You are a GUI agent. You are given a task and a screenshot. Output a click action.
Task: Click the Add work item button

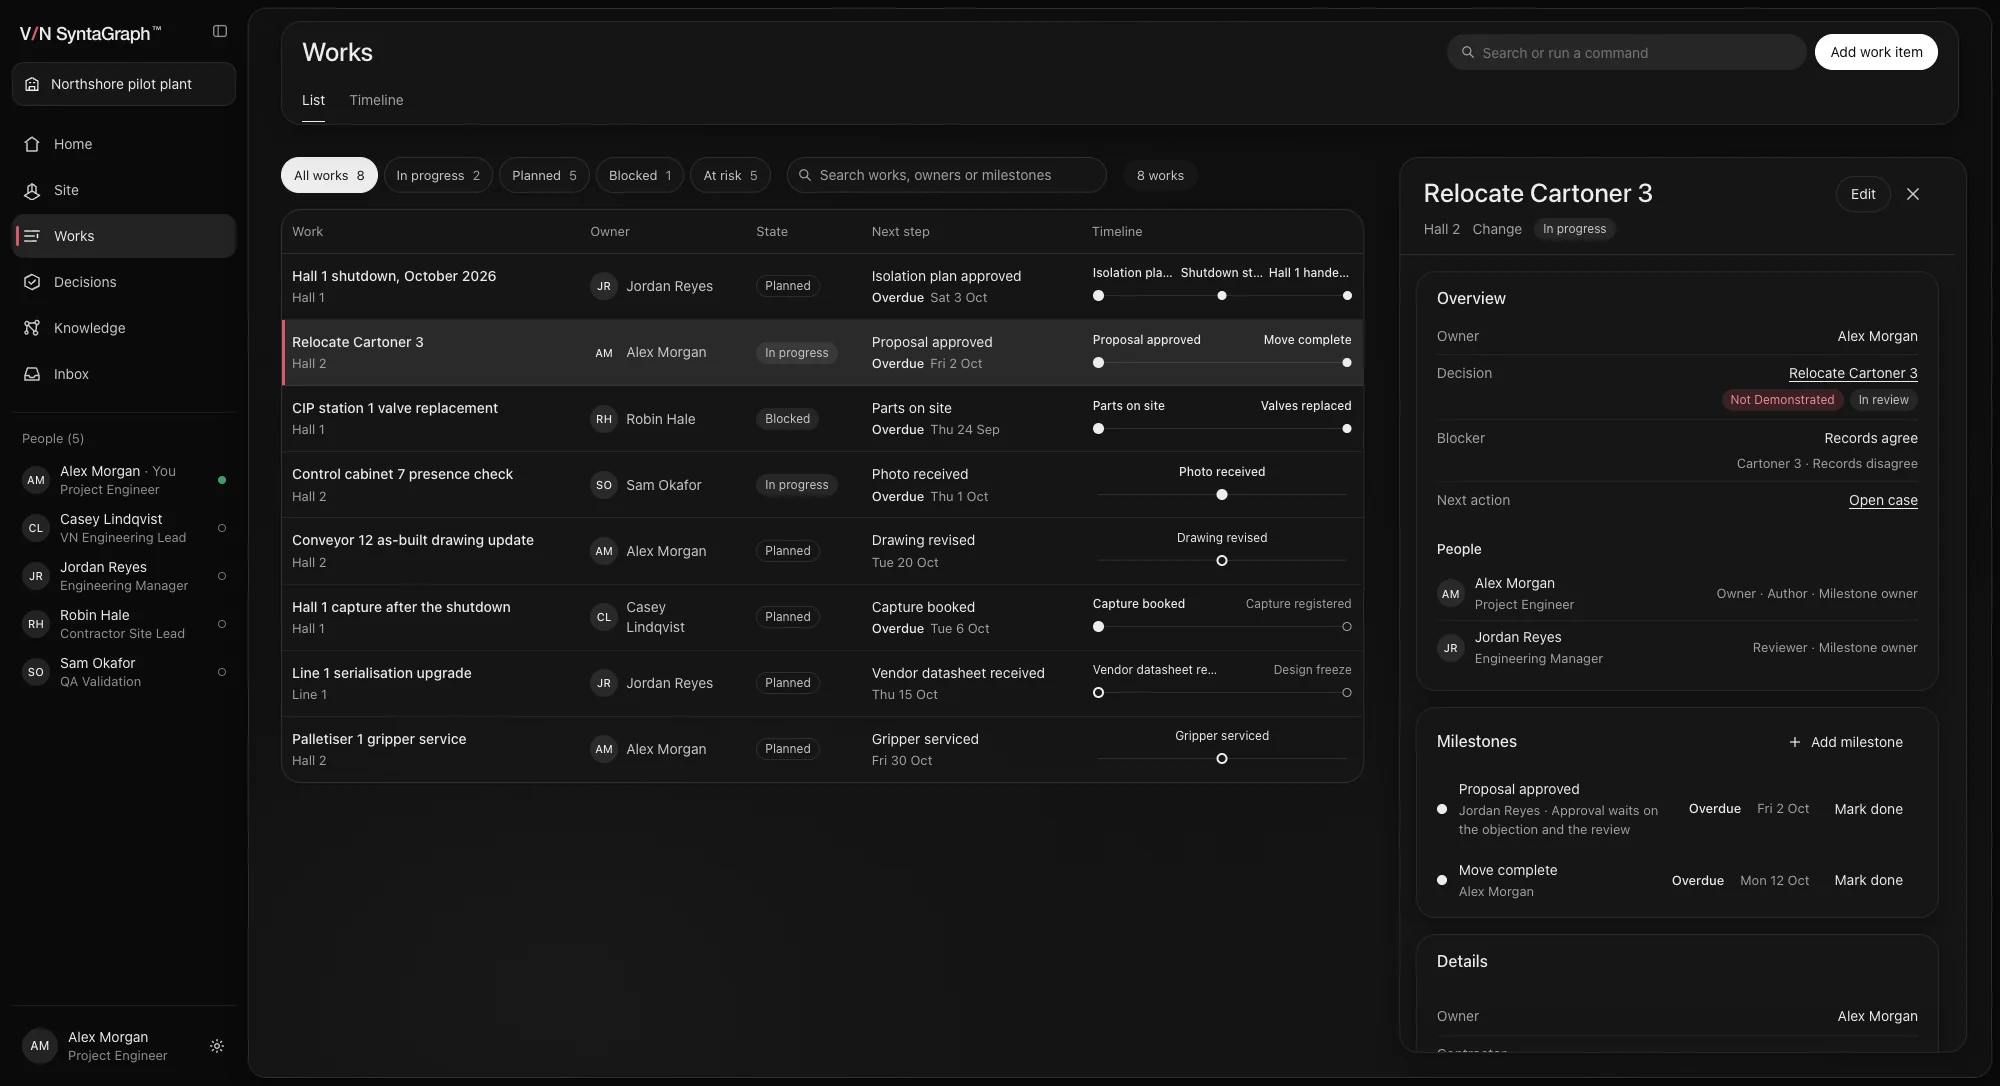(x=1876, y=52)
